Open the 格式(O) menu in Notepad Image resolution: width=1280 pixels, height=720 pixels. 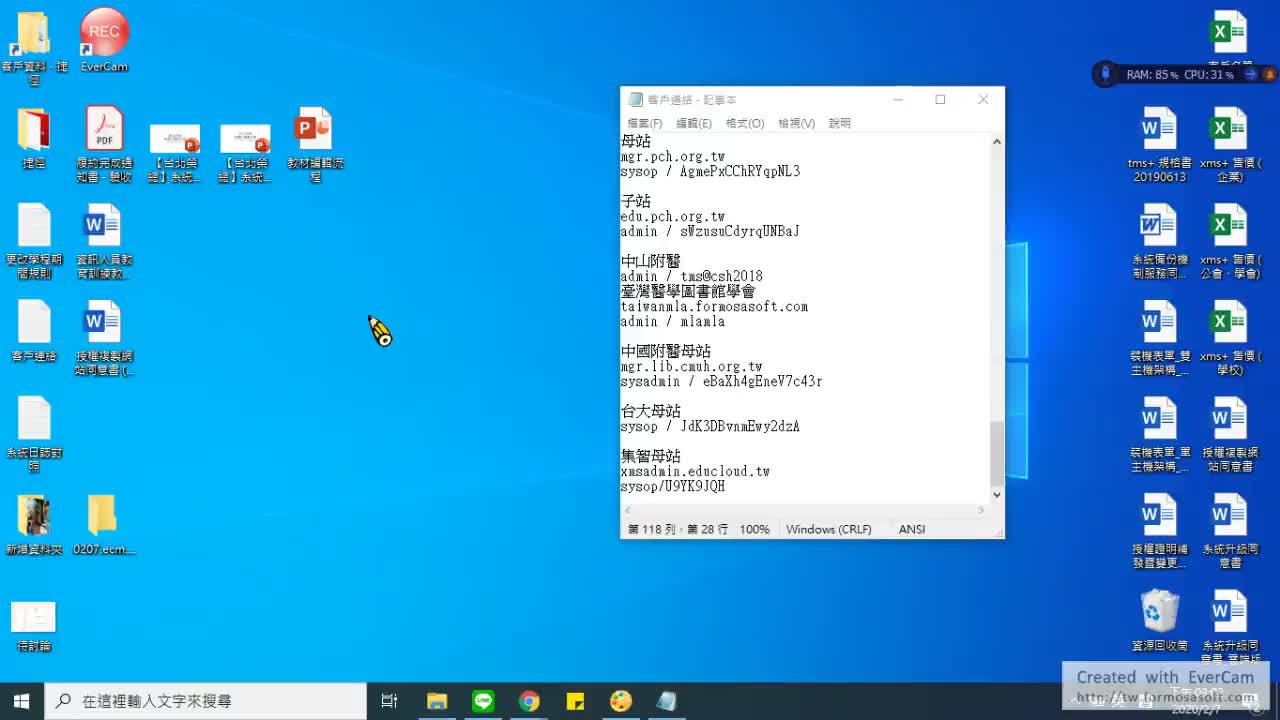coord(744,123)
